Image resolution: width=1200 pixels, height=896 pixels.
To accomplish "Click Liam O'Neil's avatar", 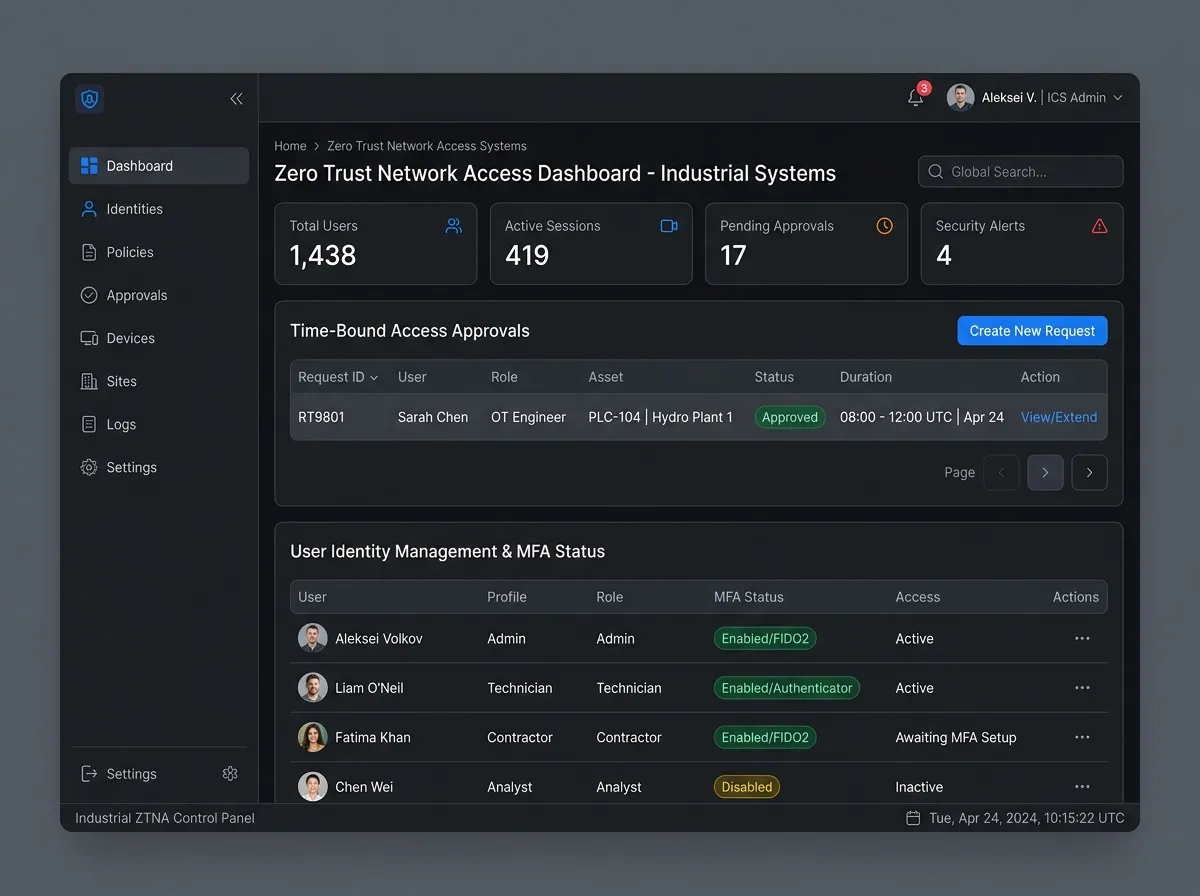I will pyautogui.click(x=313, y=688).
